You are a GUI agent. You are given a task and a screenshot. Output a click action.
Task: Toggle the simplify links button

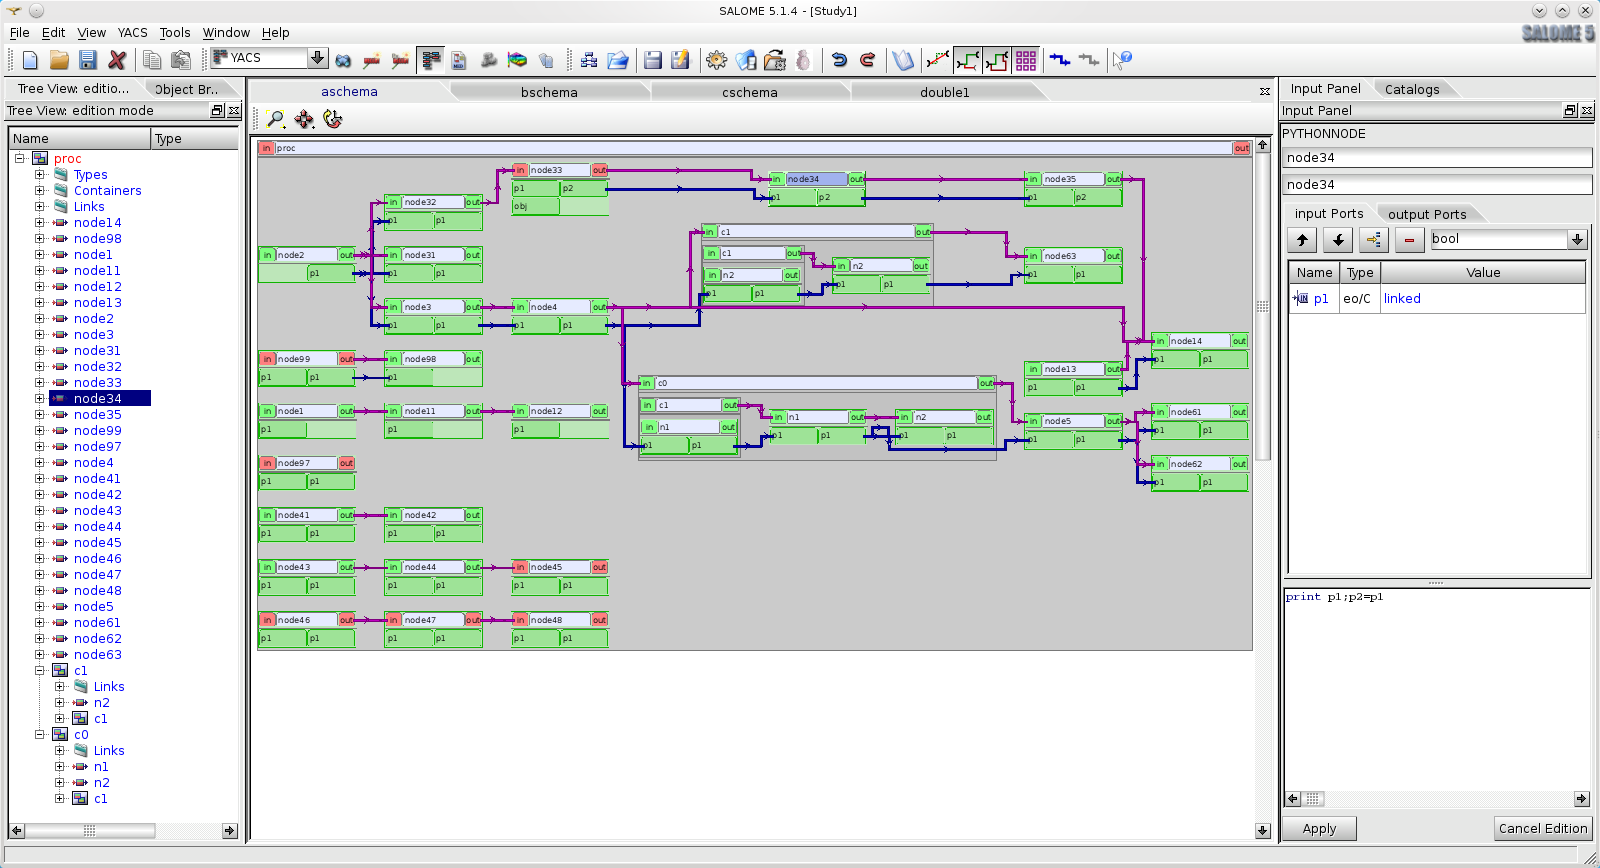[x=996, y=60]
